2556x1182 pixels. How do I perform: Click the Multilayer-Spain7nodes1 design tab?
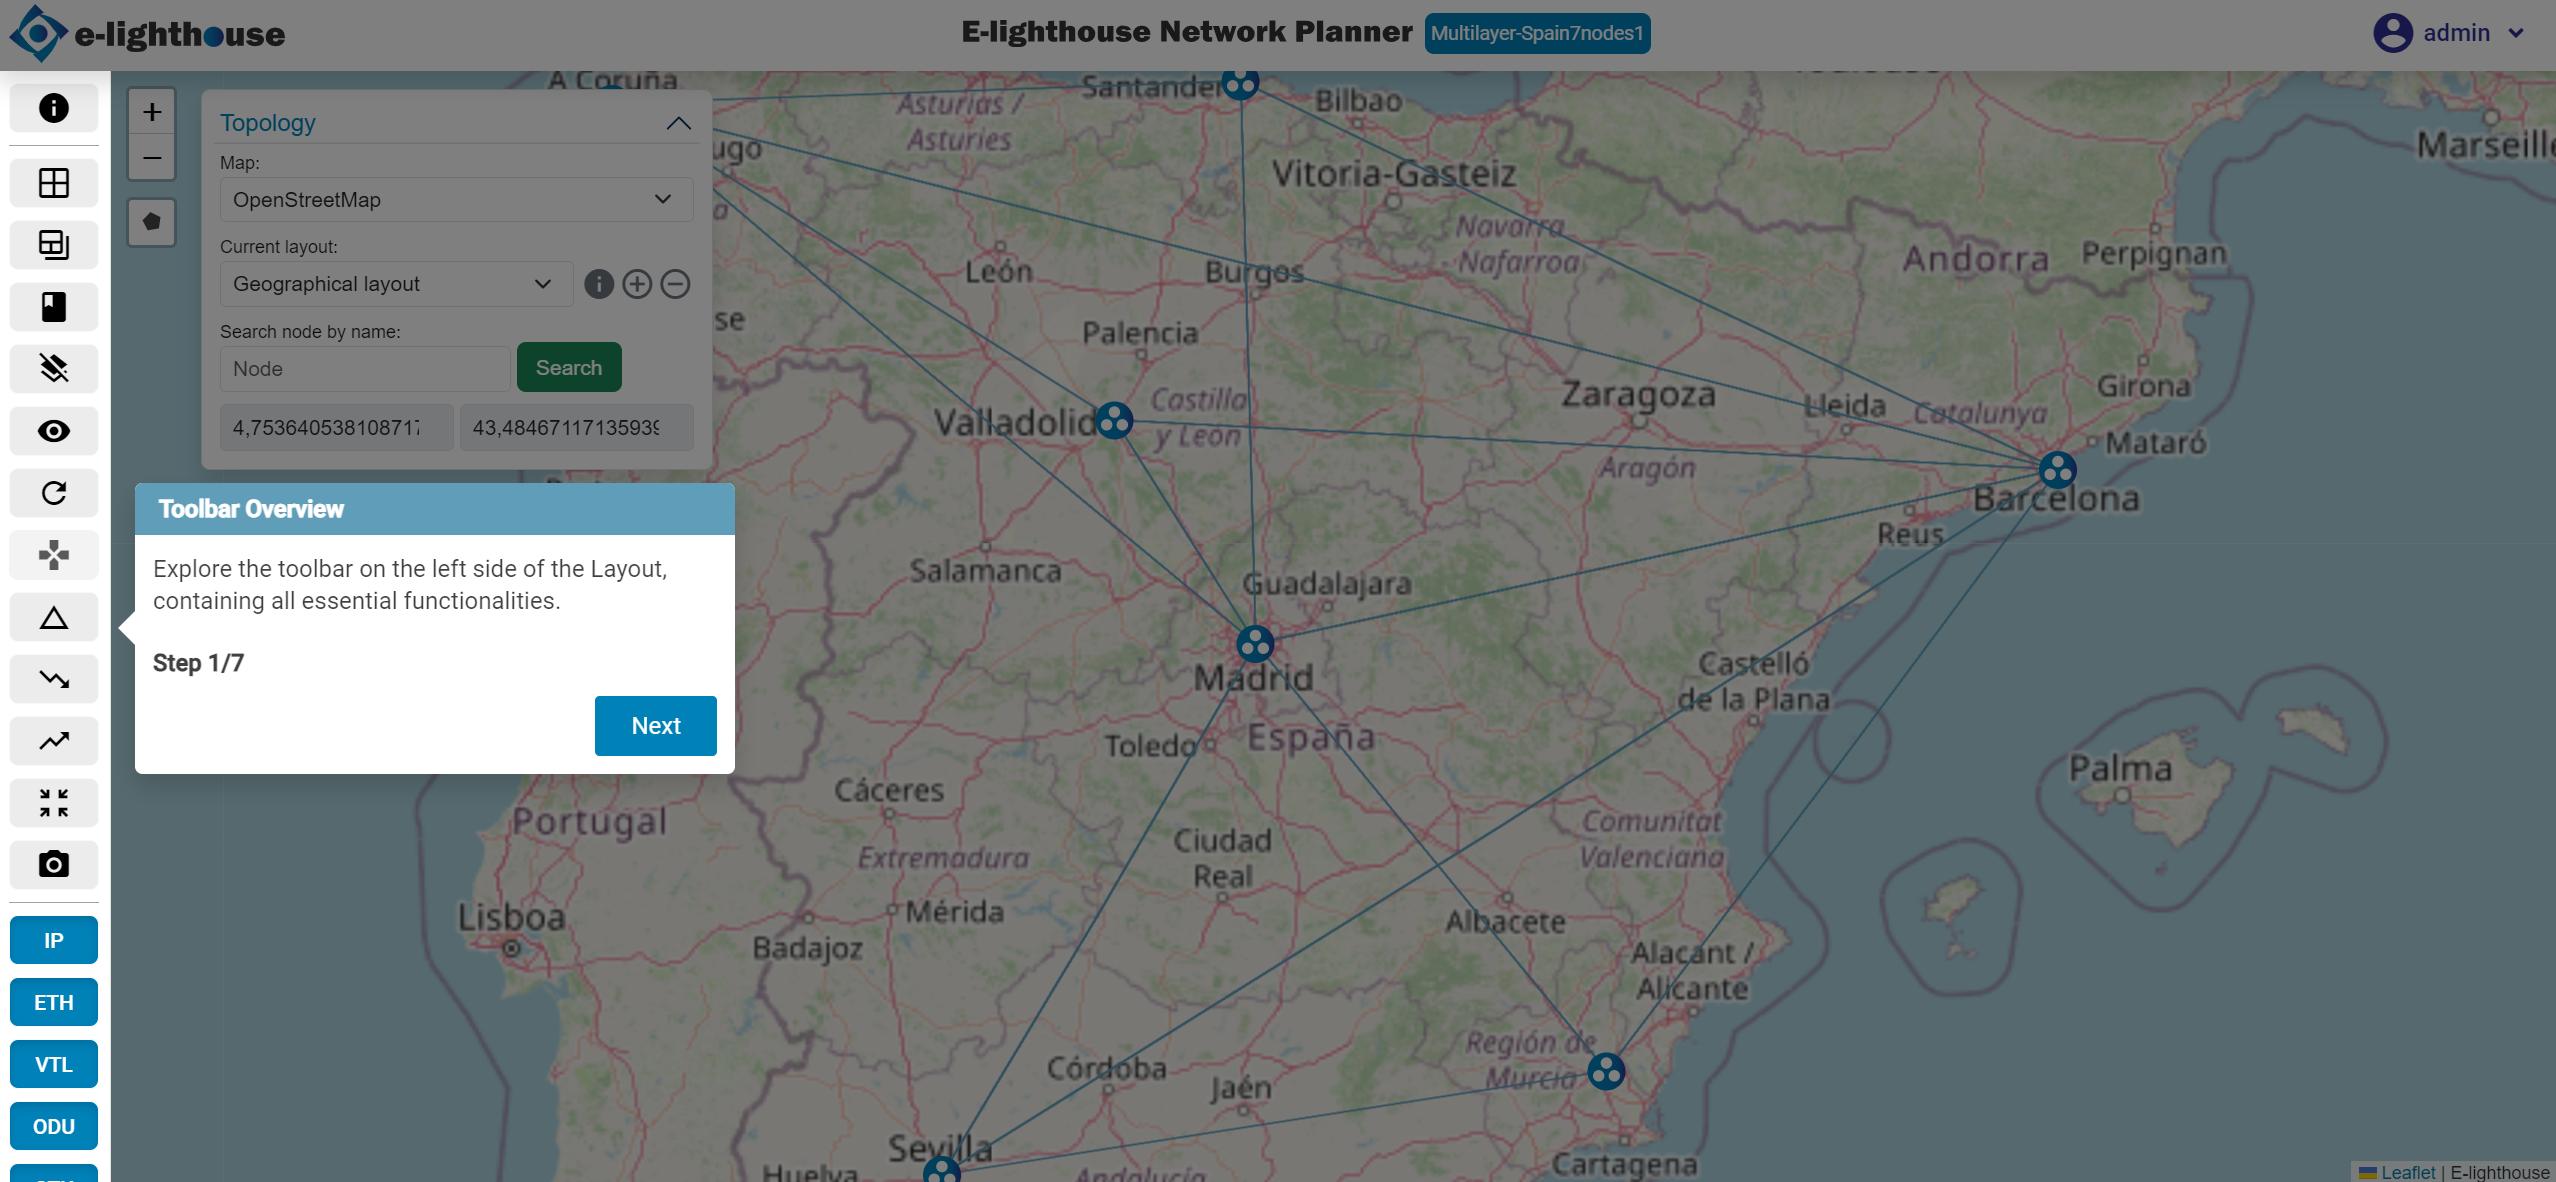pyautogui.click(x=1537, y=33)
